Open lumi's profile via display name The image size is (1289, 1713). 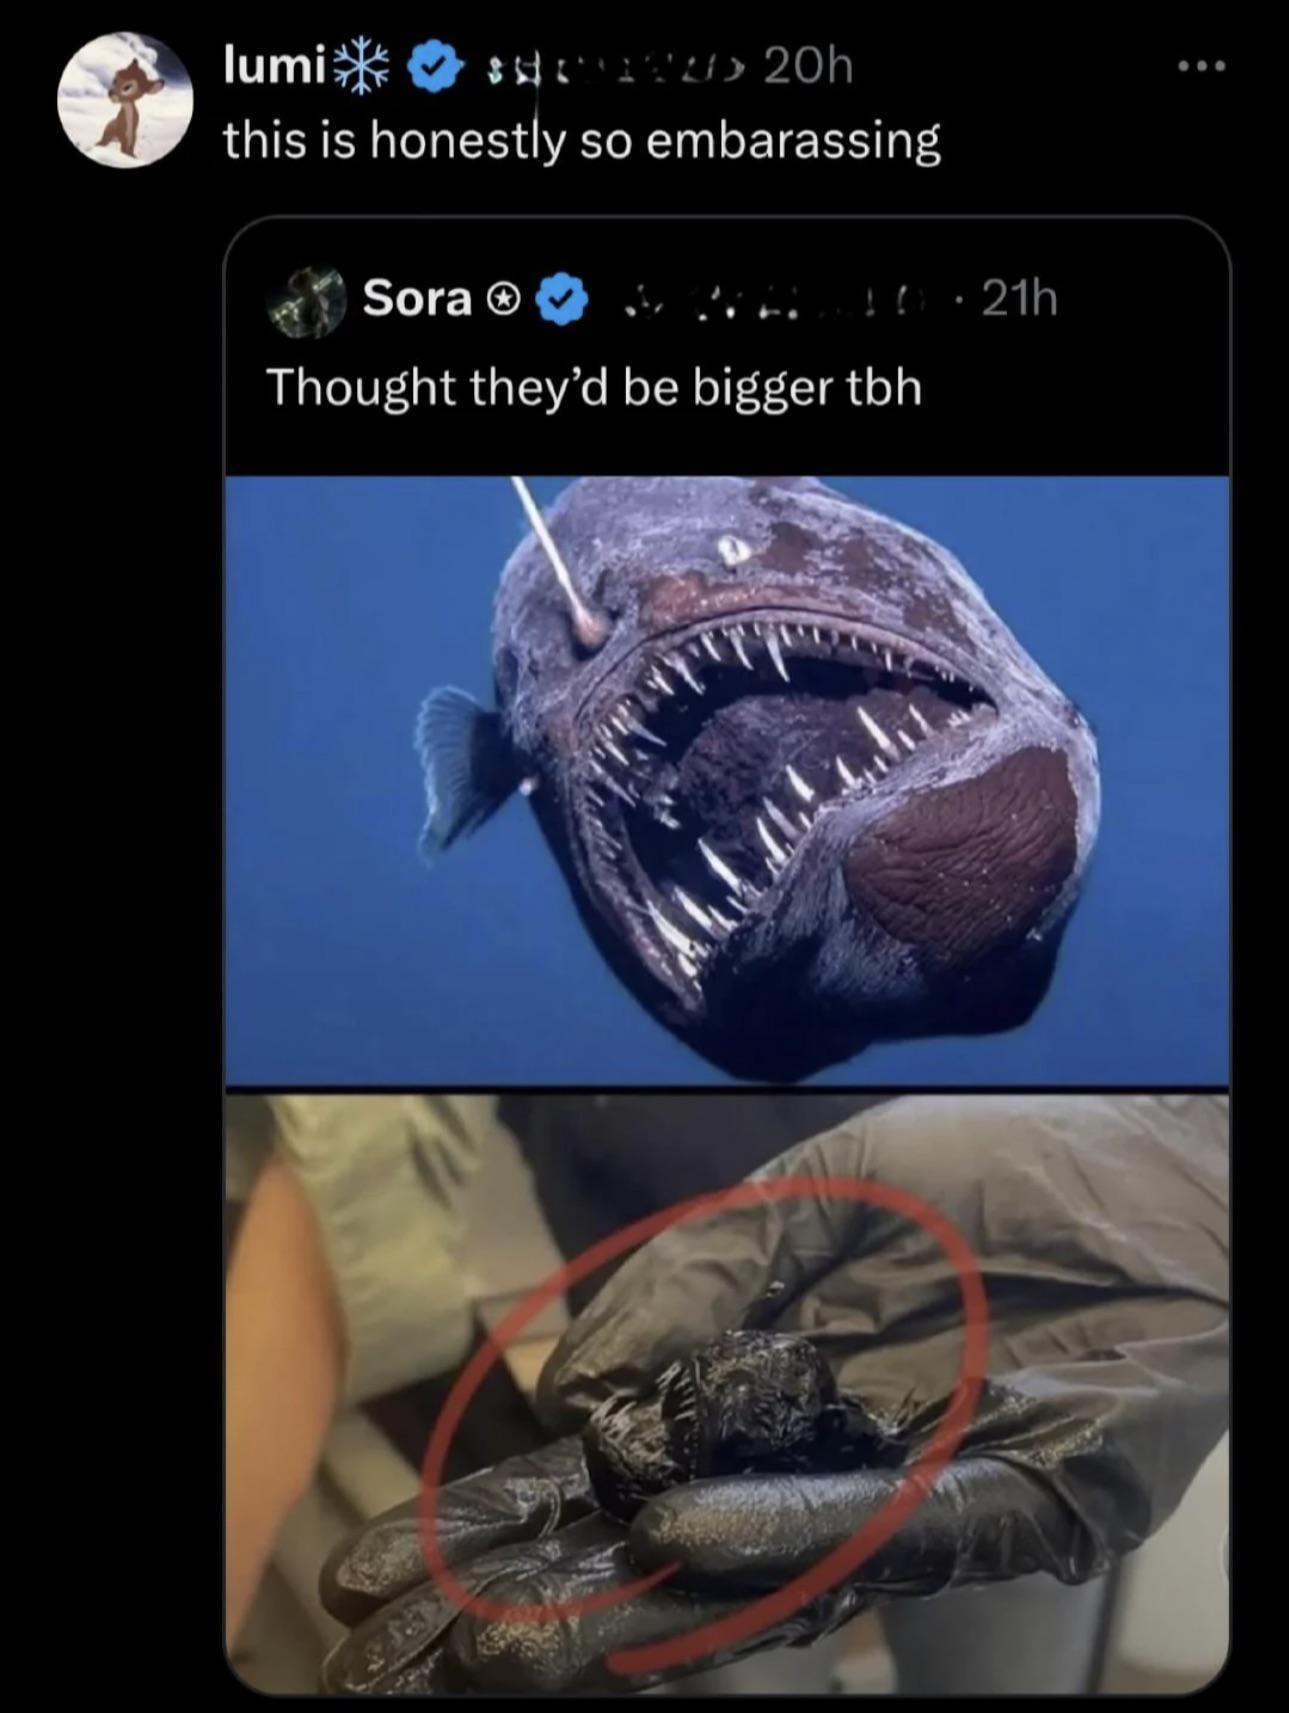[272, 67]
